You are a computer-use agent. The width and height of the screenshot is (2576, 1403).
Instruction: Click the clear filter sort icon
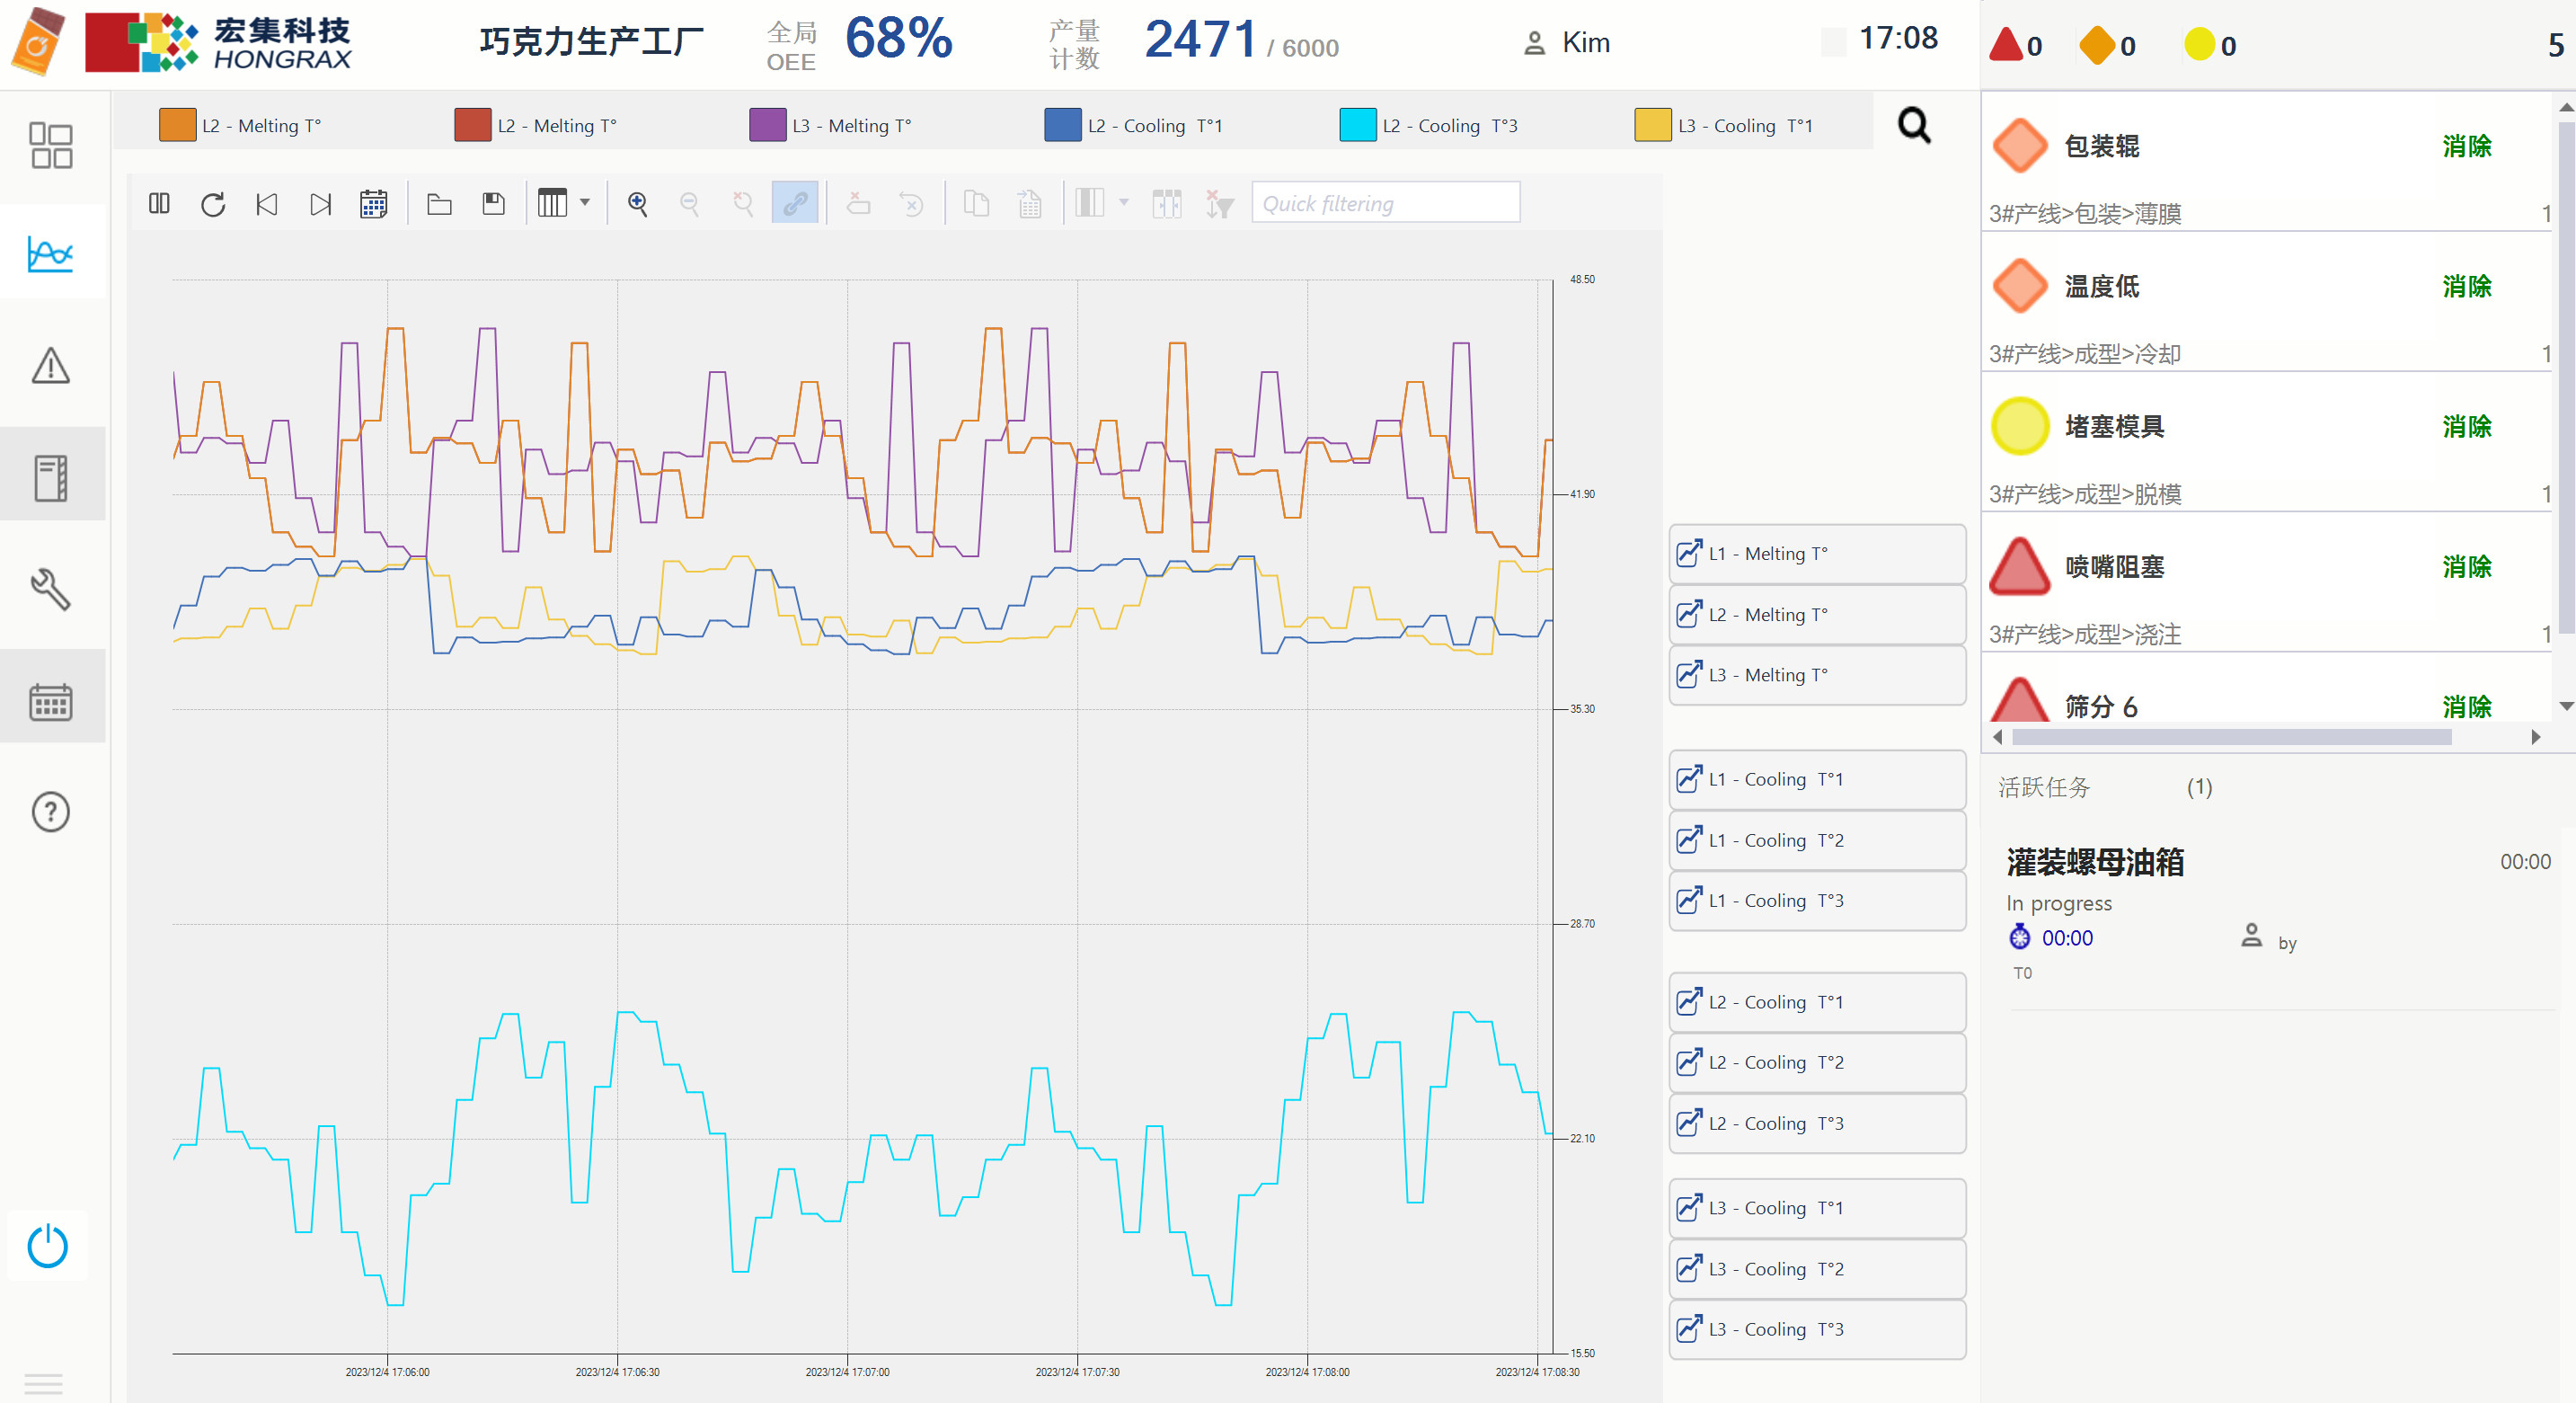[1219, 204]
